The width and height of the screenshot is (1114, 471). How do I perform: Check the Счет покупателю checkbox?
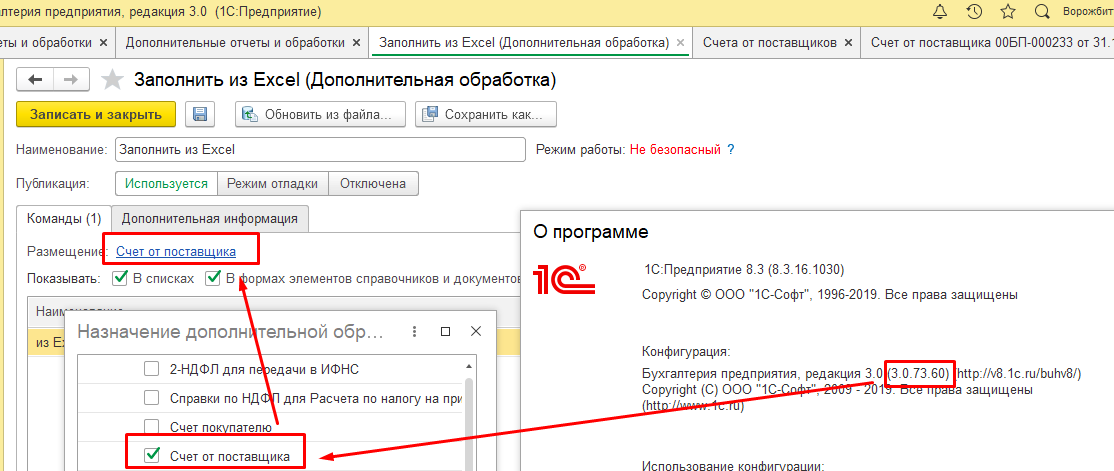[x=151, y=427]
